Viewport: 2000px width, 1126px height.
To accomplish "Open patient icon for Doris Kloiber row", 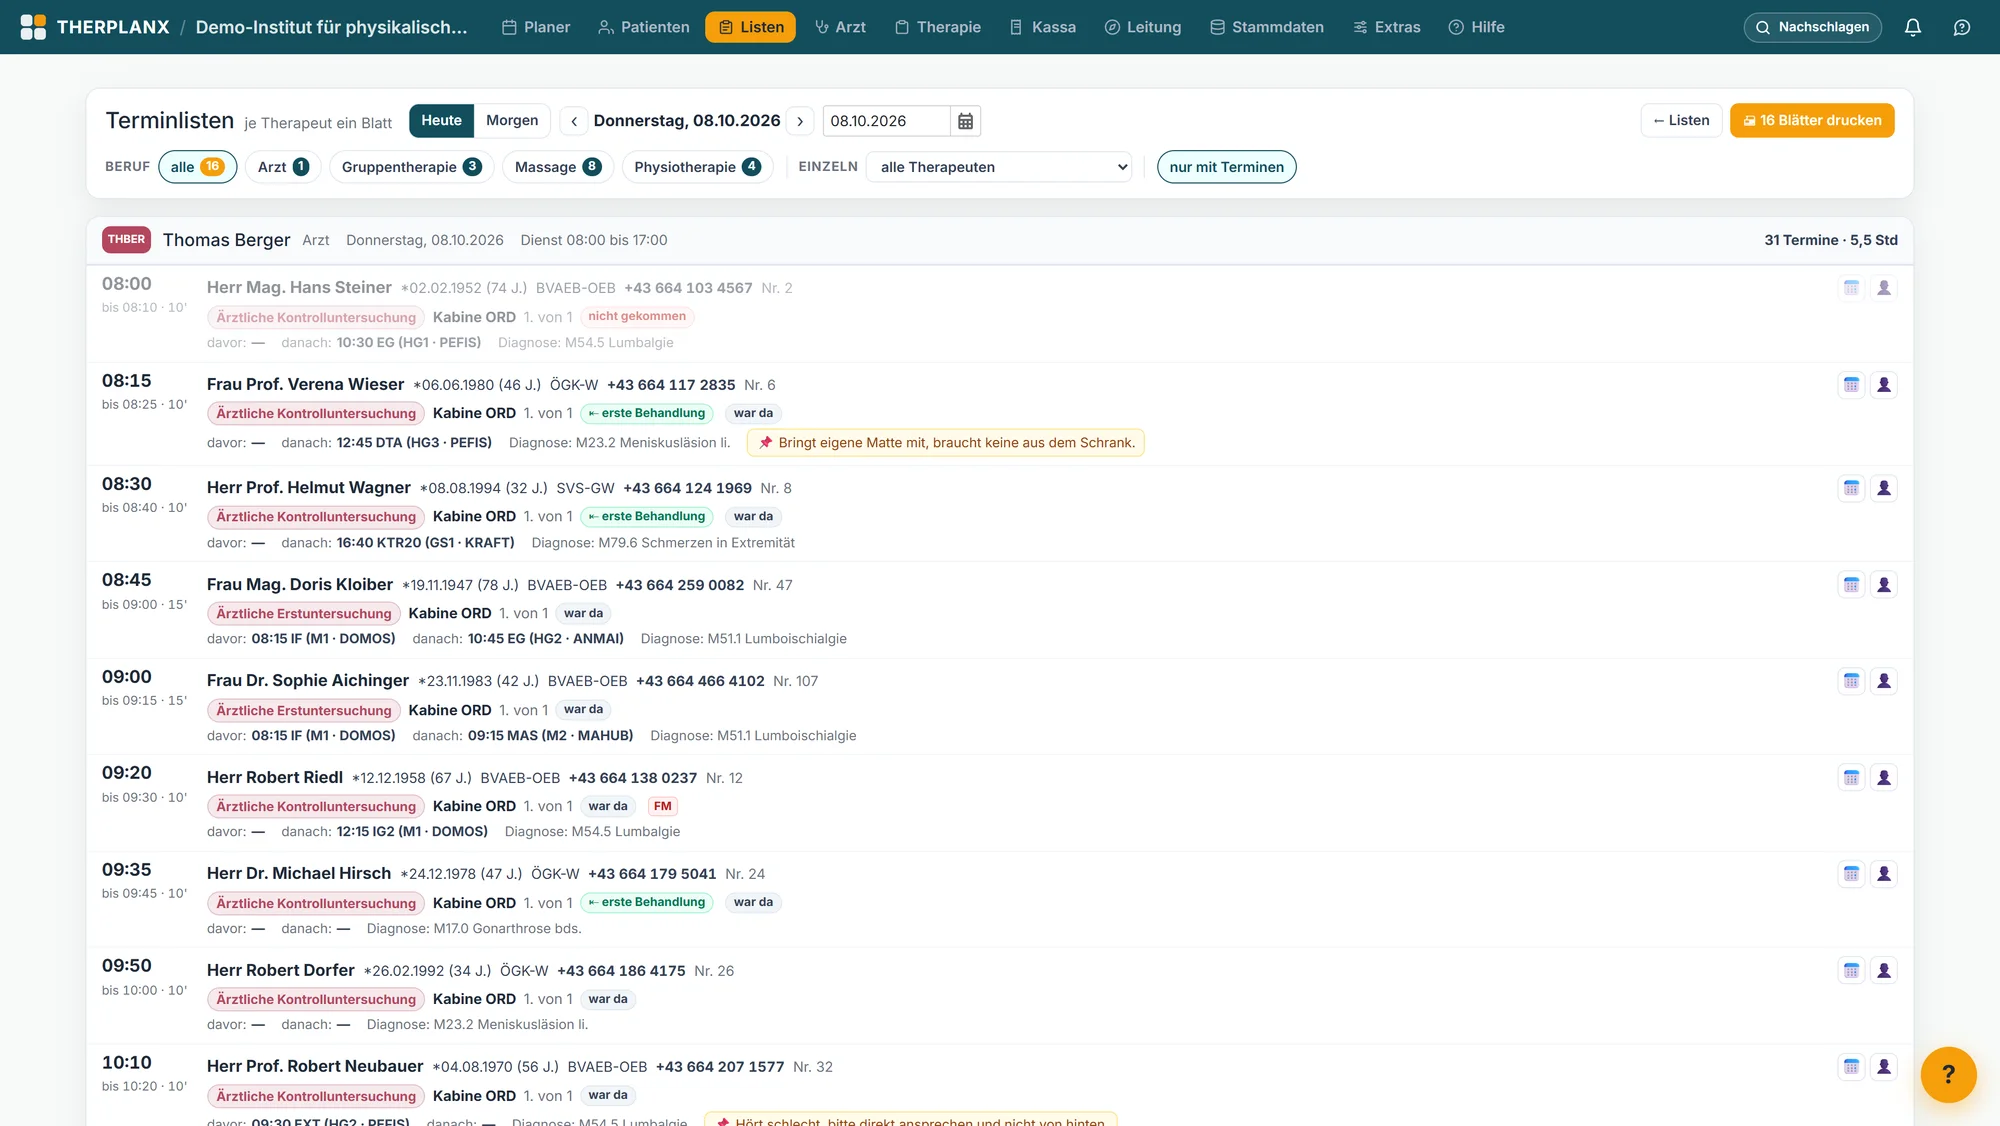I will pos(1883,585).
